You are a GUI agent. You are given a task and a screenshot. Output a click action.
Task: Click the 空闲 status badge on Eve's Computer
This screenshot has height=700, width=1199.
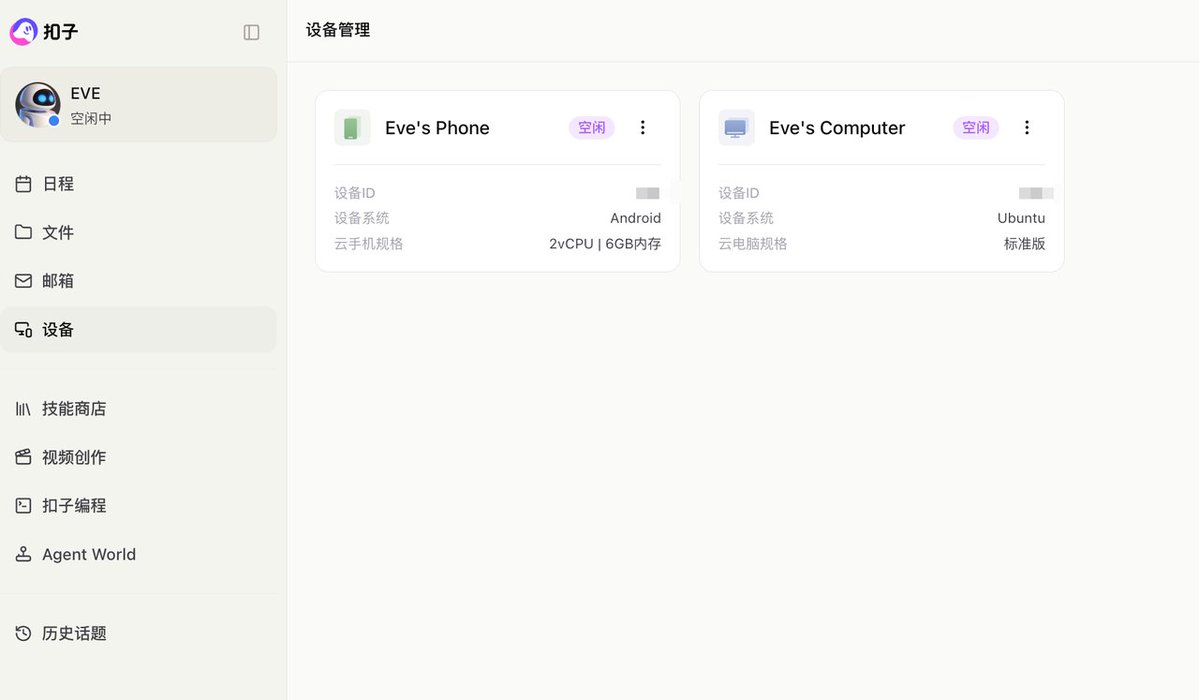975,127
